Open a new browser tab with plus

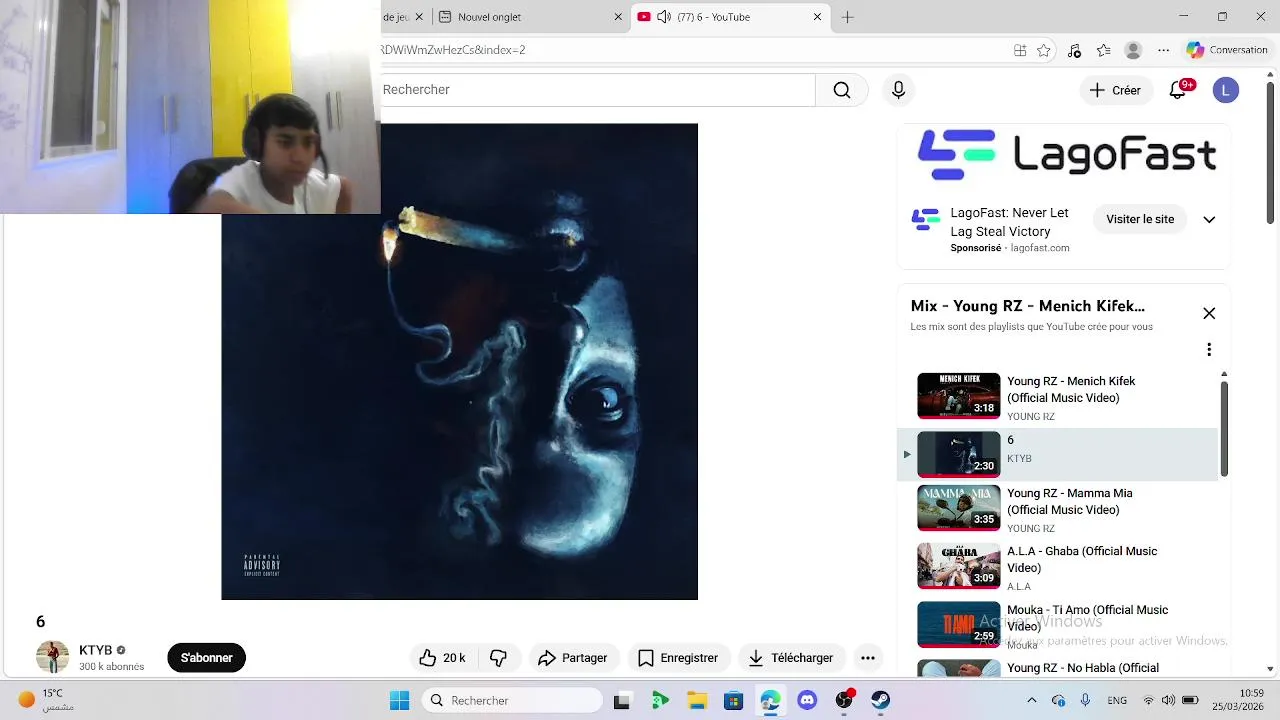coord(848,17)
